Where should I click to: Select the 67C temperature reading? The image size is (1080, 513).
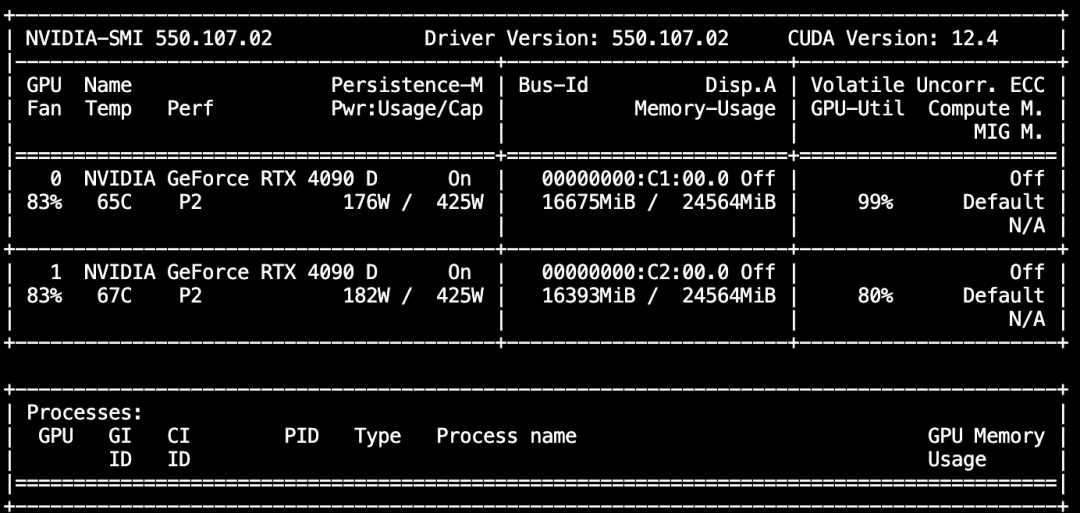pyautogui.click(x=114, y=295)
